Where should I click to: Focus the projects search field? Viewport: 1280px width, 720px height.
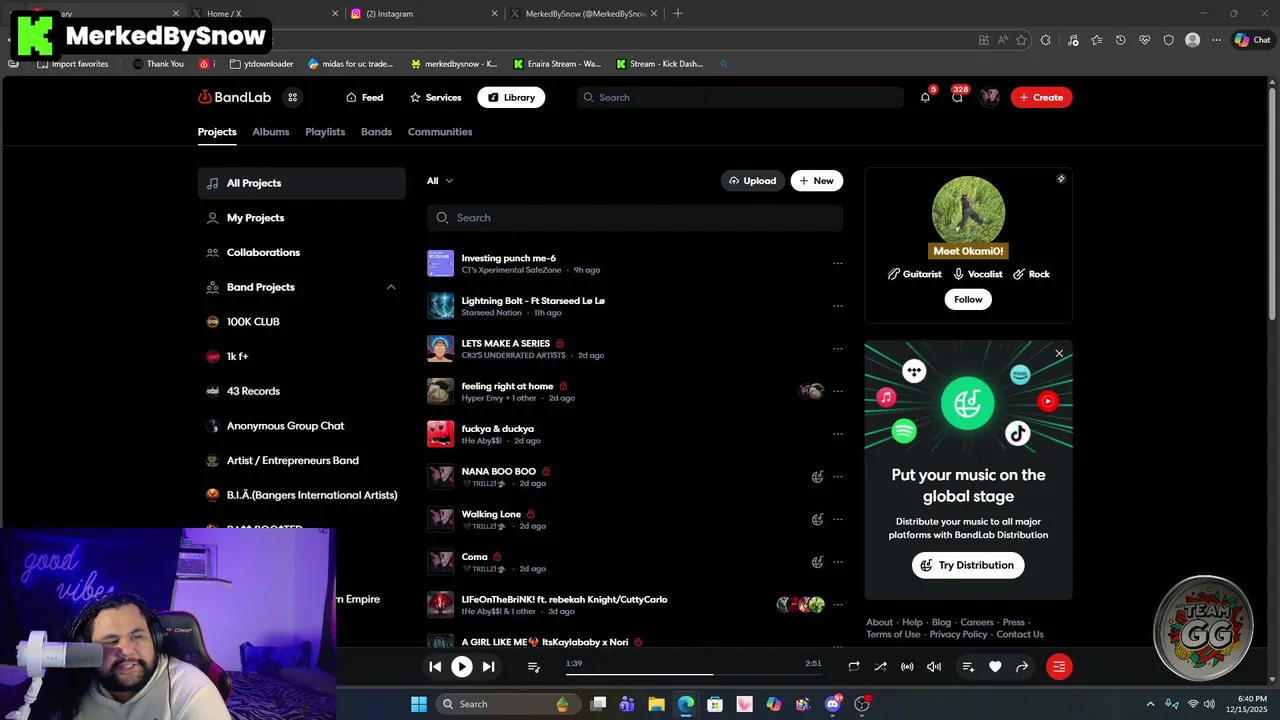635,218
